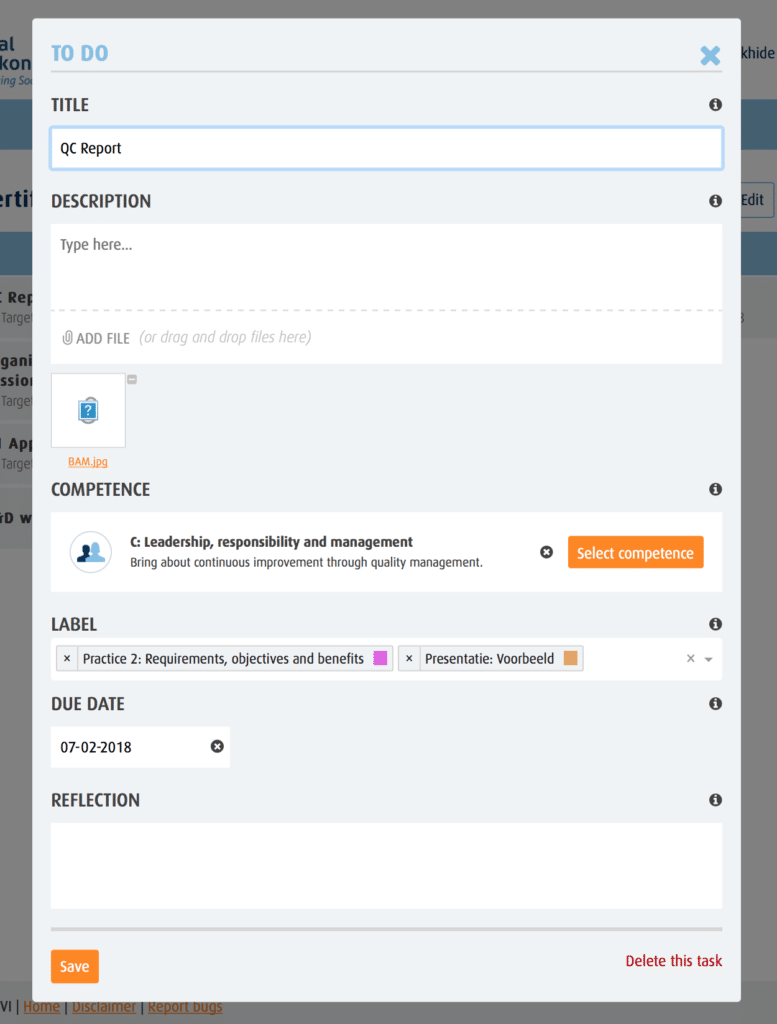Close the TO DO dialog
Viewport: 777px width, 1024px height.
(x=710, y=55)
